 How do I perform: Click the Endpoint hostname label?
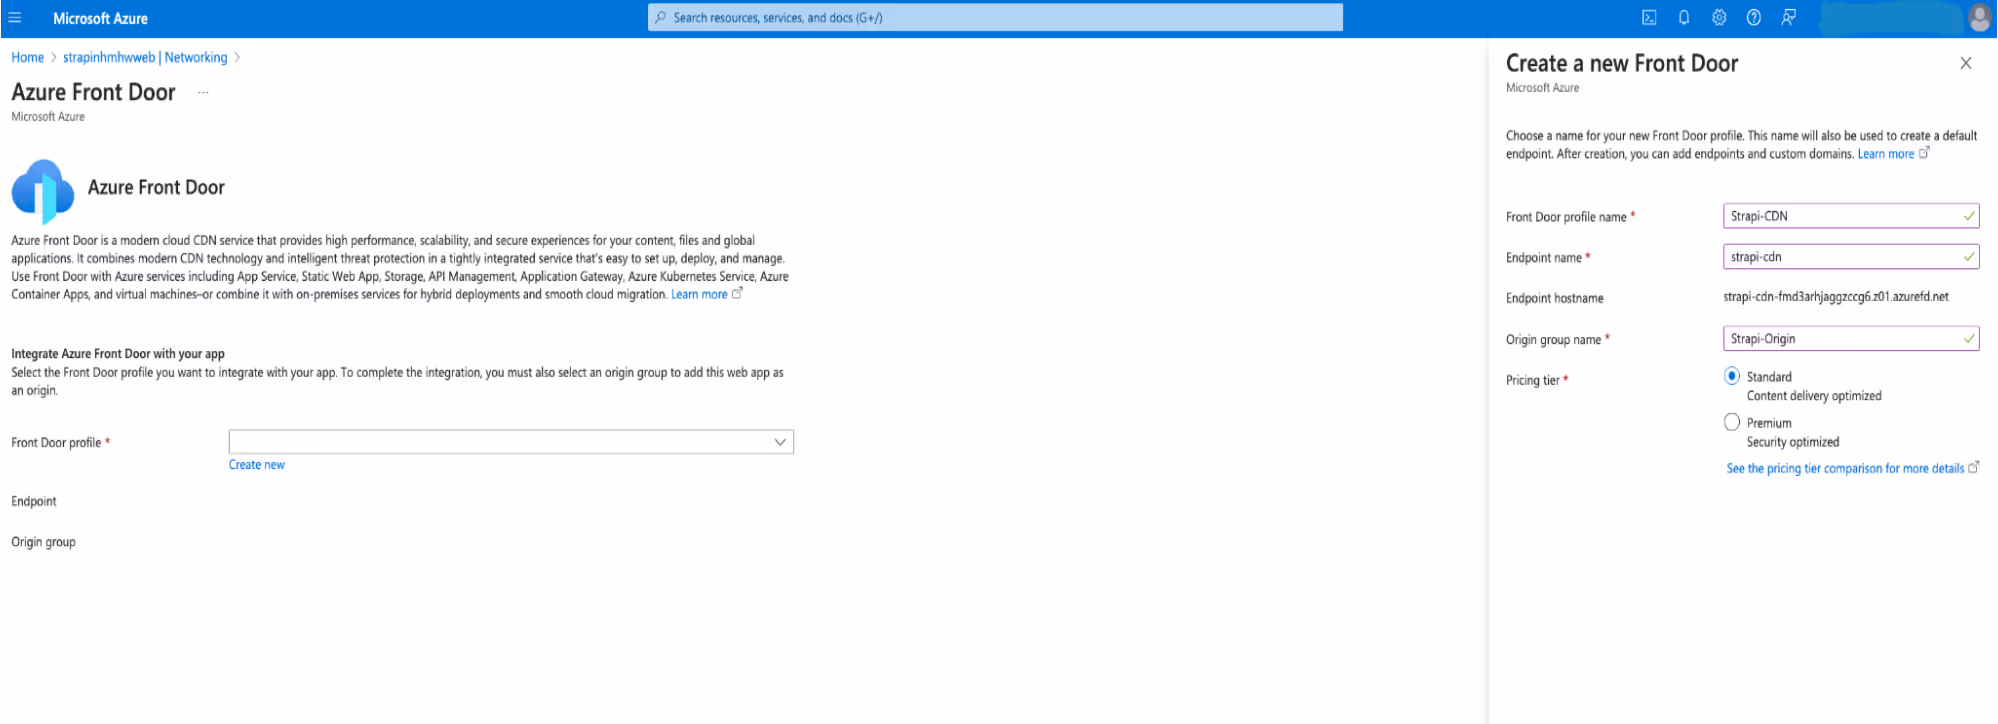tap(1555, 298)
